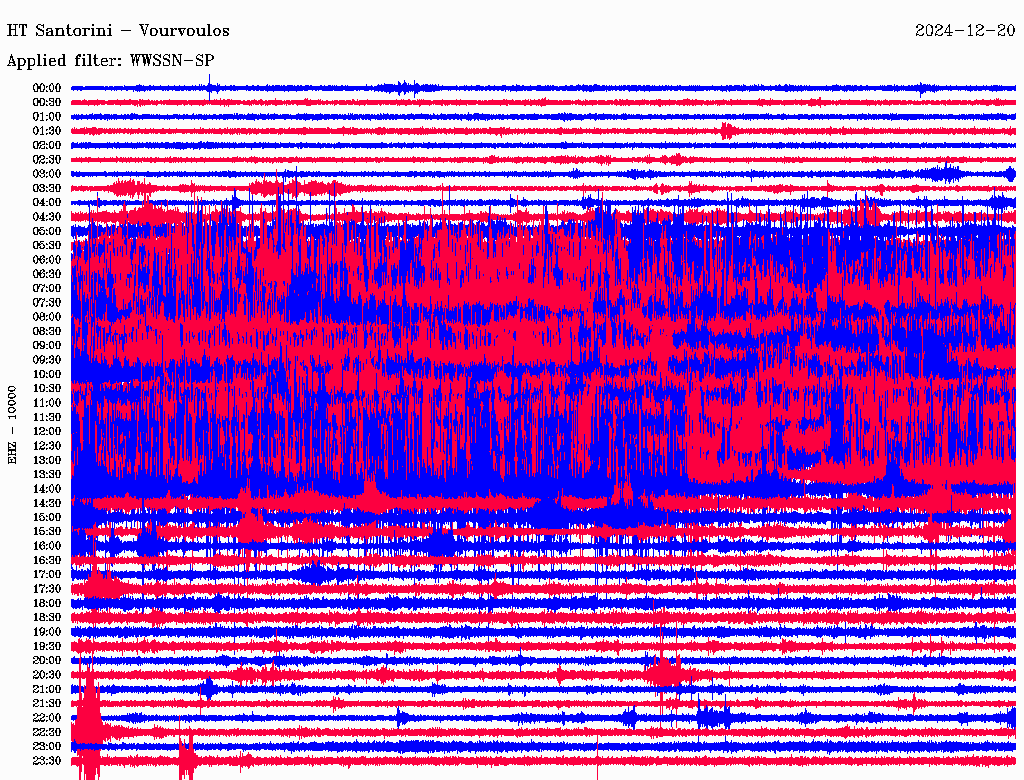Click the 11:00 time label
Viewport: 1024px width, 780px height.
coord(47,403)
